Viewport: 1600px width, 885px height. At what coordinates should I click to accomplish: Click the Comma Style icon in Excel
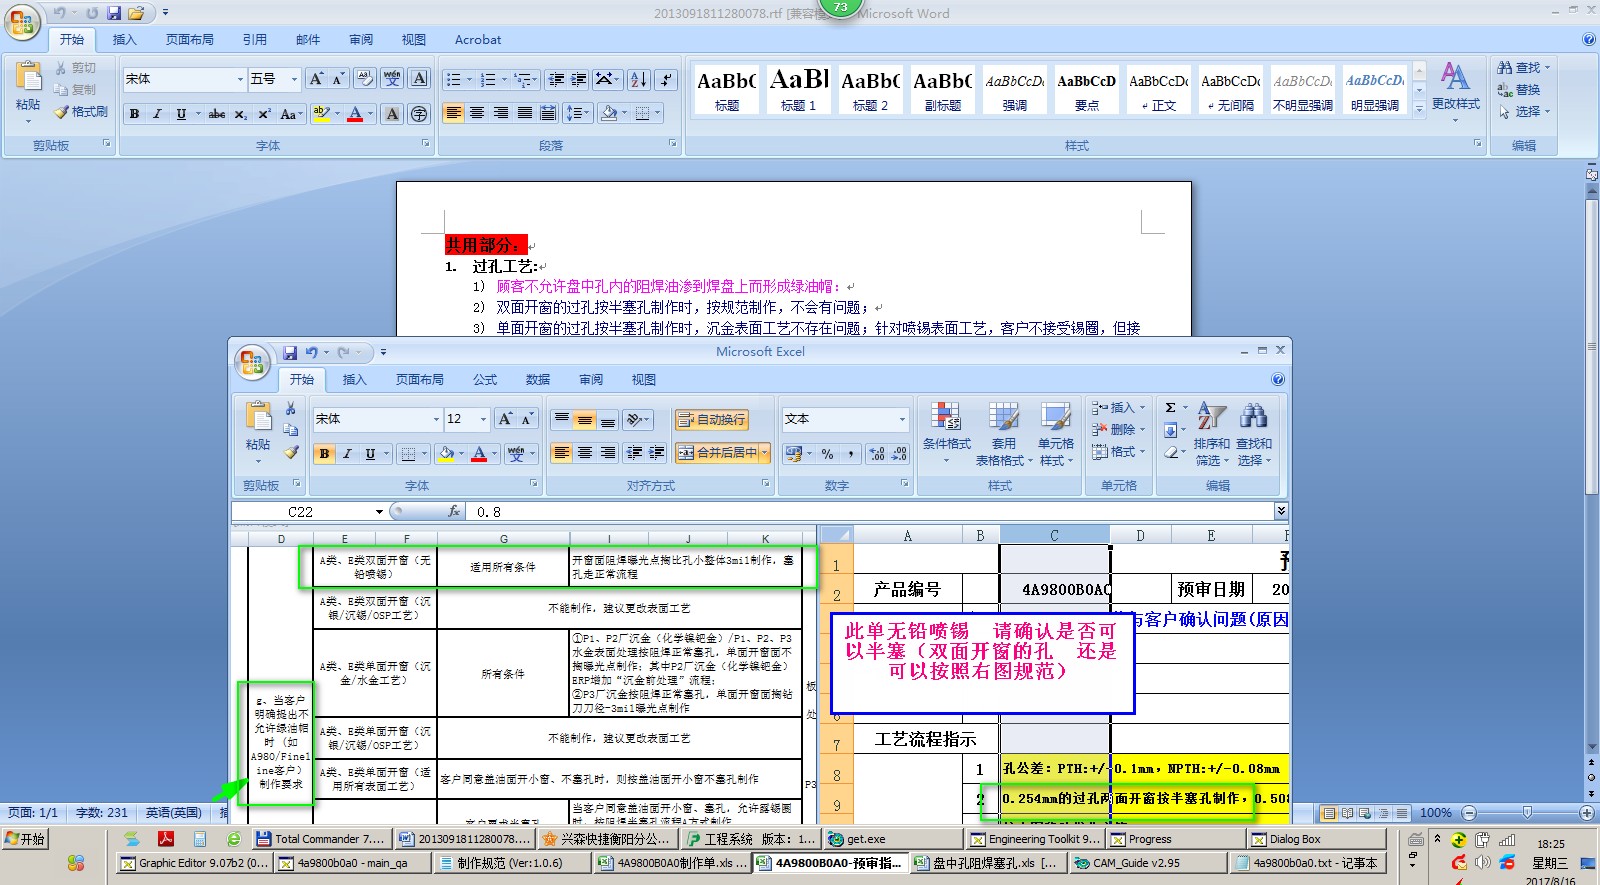pyautogui.click(x=850, y=454)
